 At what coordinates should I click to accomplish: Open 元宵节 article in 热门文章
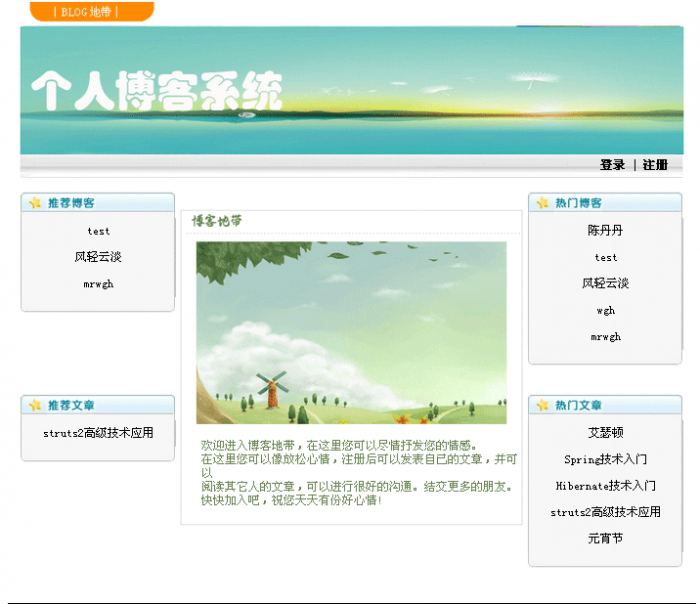point(605,538)
